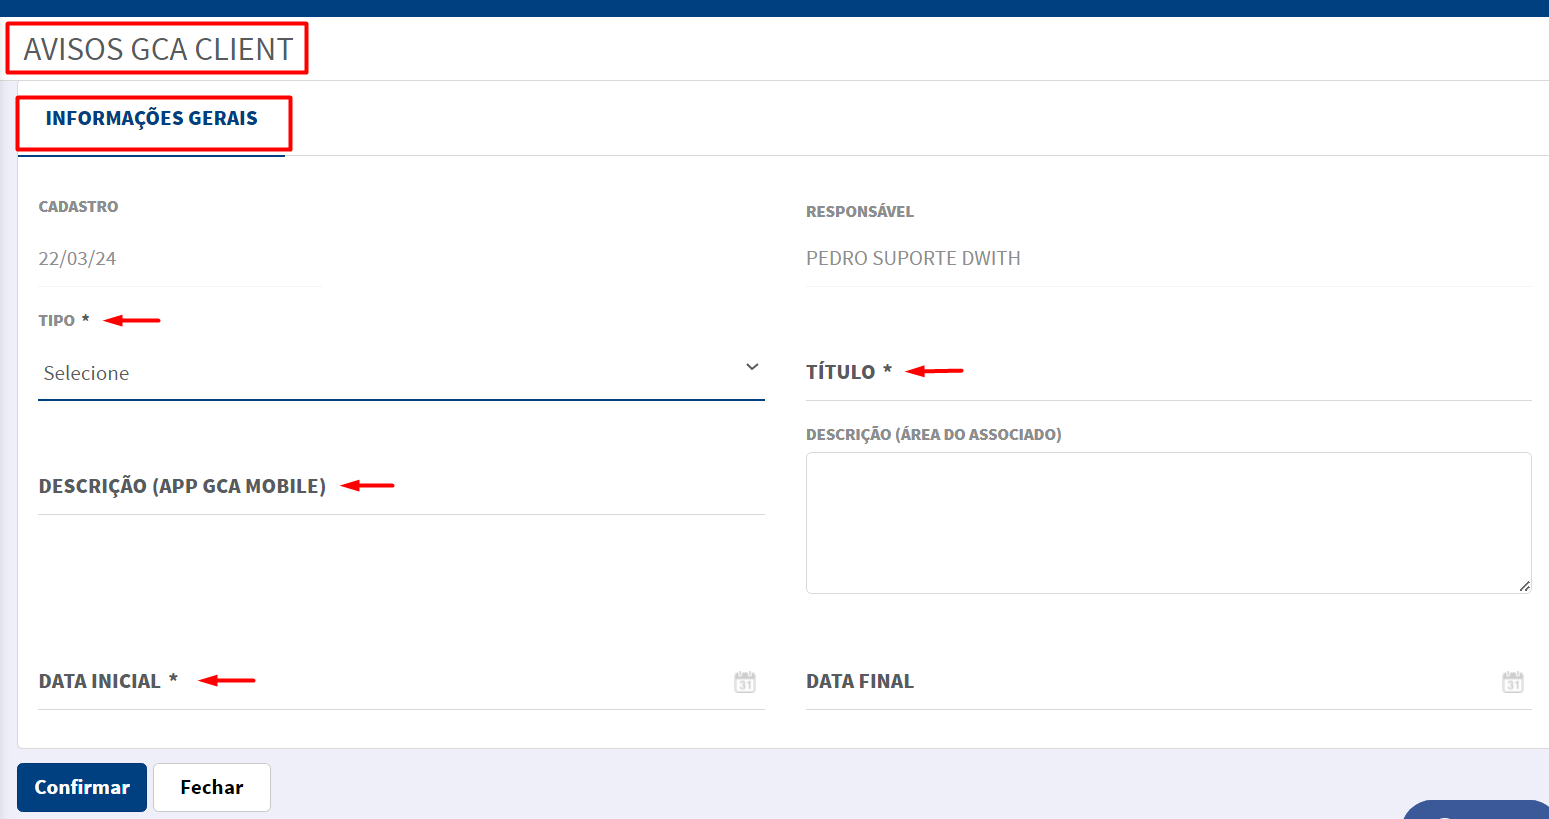The width and height of the screenshot is (1549, 819).
Task: Click the Cadastro field label
Action: [78, 207]
